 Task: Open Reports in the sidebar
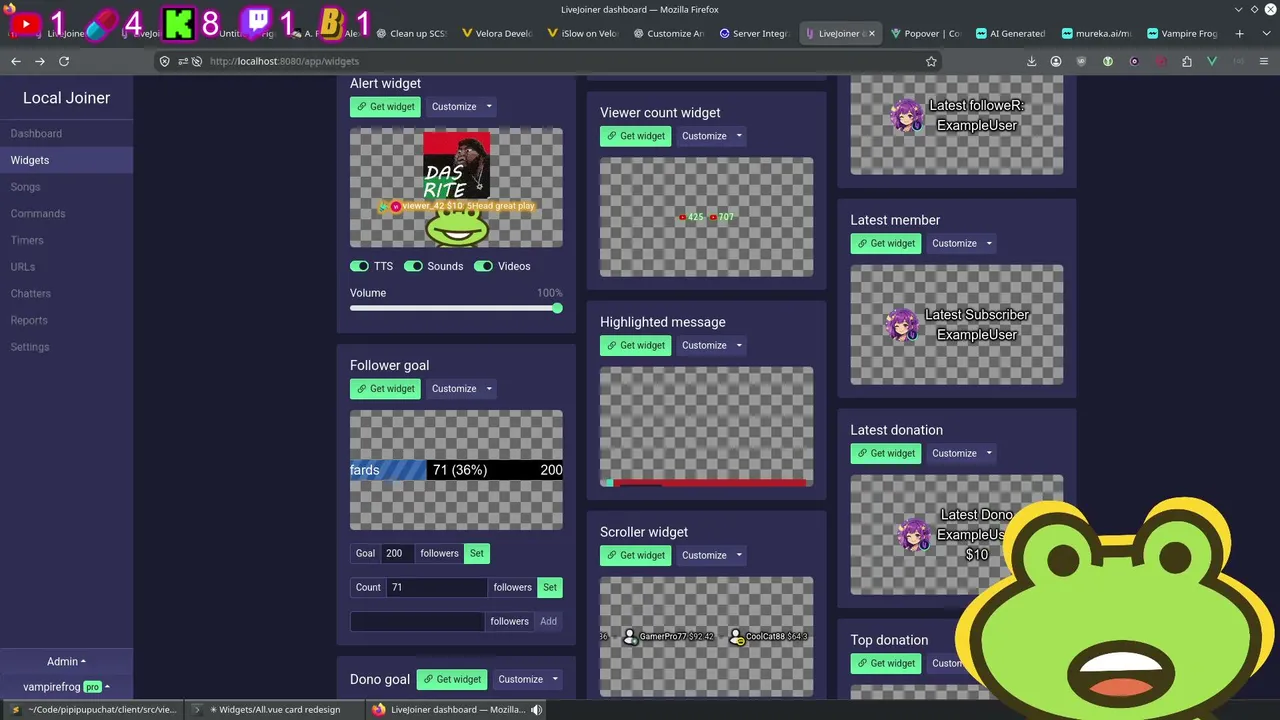pyautogui.click(x=66, y=320)
